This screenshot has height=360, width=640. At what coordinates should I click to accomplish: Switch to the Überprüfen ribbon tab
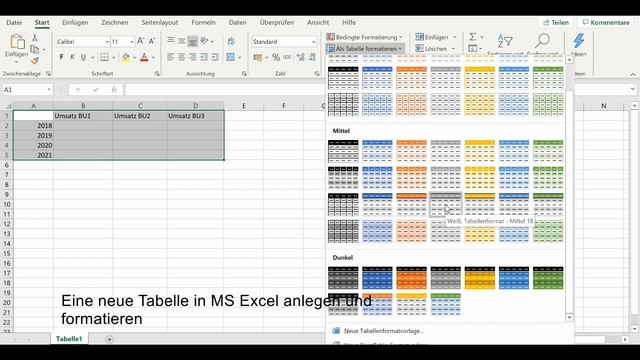click(277, 22)
